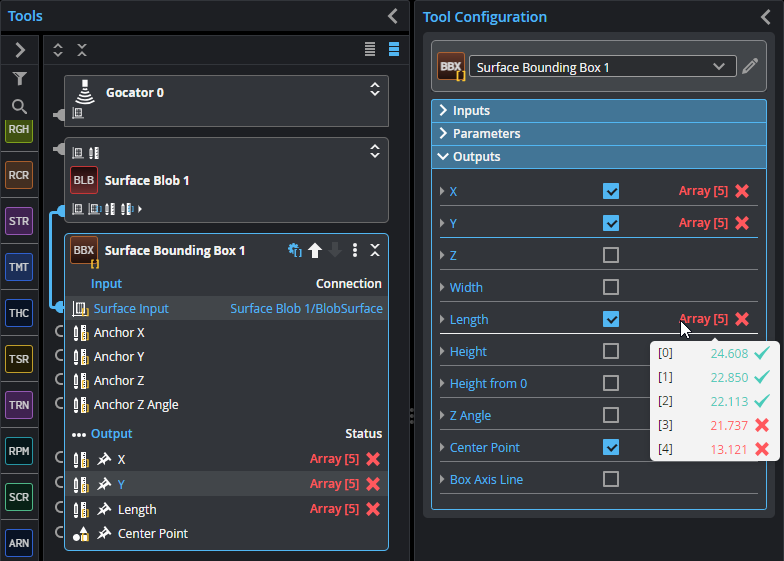Choose the RPM tool icon
Viewport: 784px width, 561px height.
click(19, 451)
